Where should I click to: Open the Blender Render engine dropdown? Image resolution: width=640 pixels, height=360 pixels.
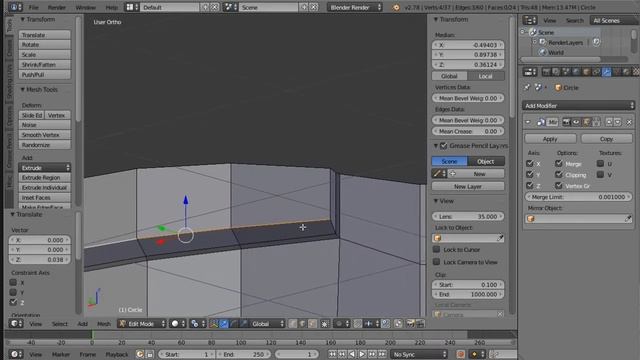(355, 7)
